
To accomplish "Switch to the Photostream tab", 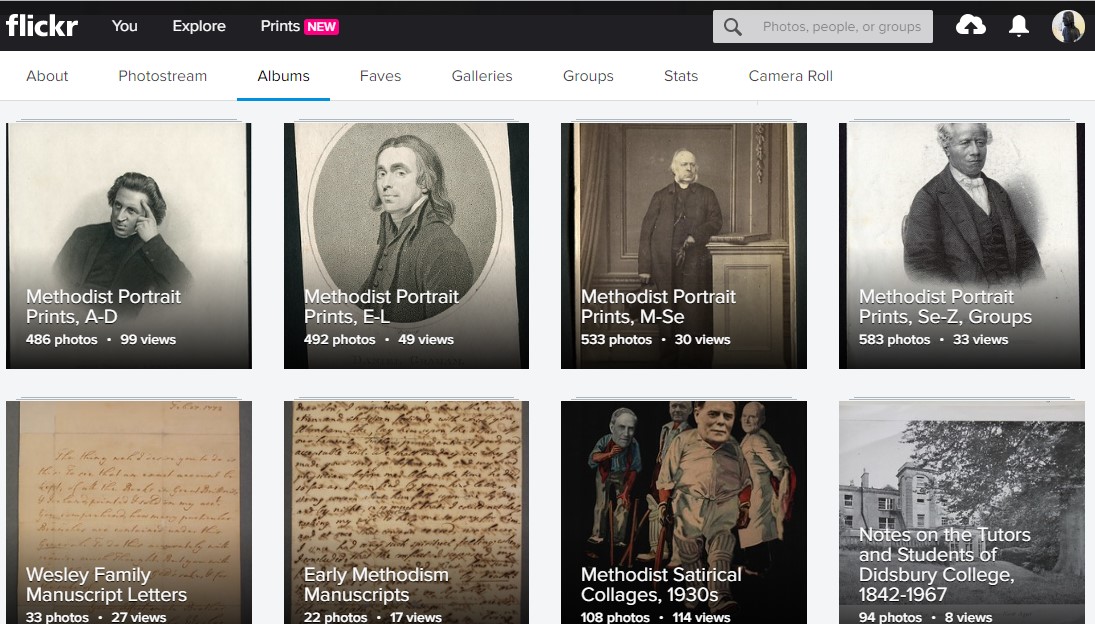I will point(162,75).
